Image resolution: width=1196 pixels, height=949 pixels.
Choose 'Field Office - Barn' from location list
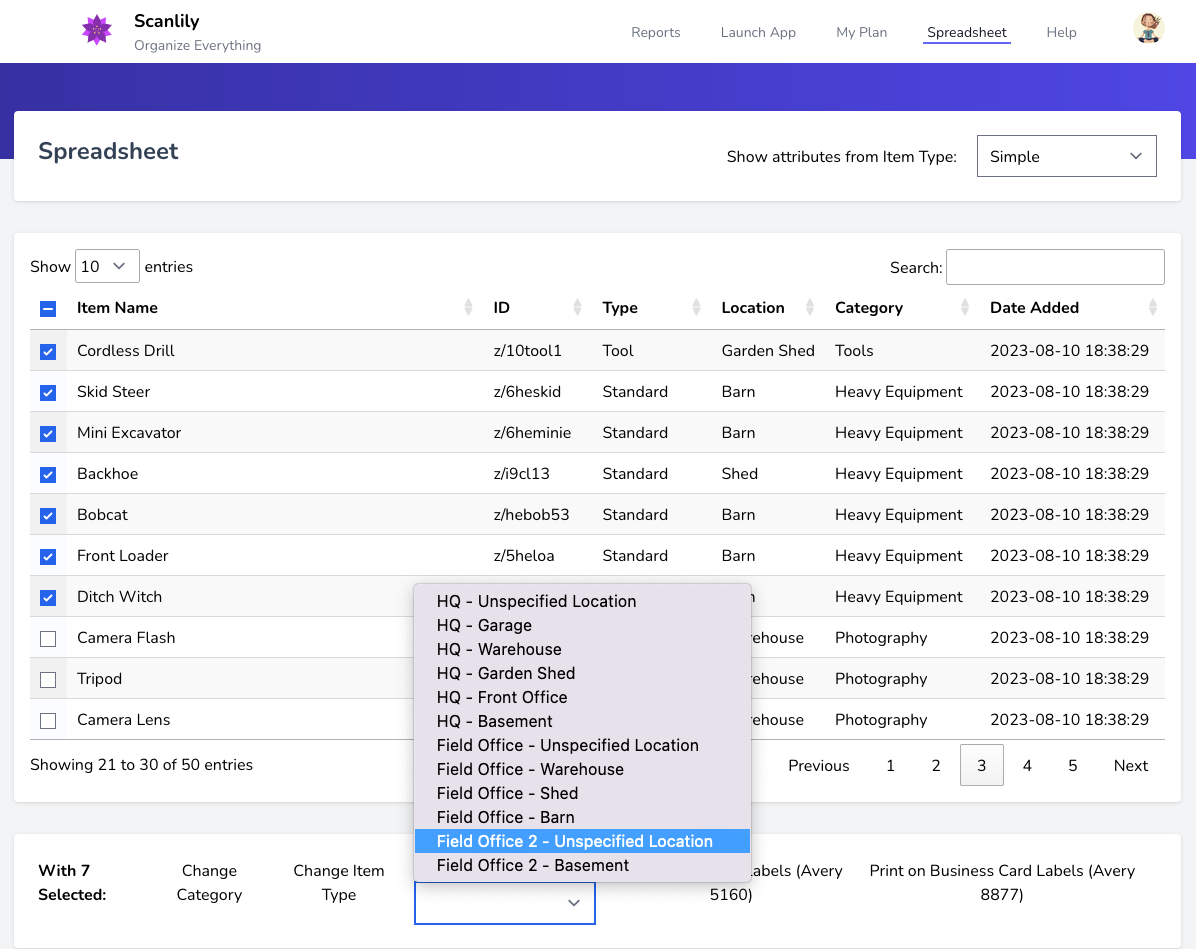[505, 817]
